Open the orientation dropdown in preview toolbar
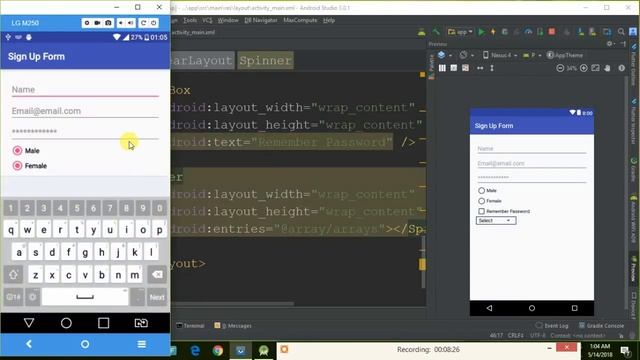Image resolution: width=640 pixels, height=360 pixels. [467, 55]
